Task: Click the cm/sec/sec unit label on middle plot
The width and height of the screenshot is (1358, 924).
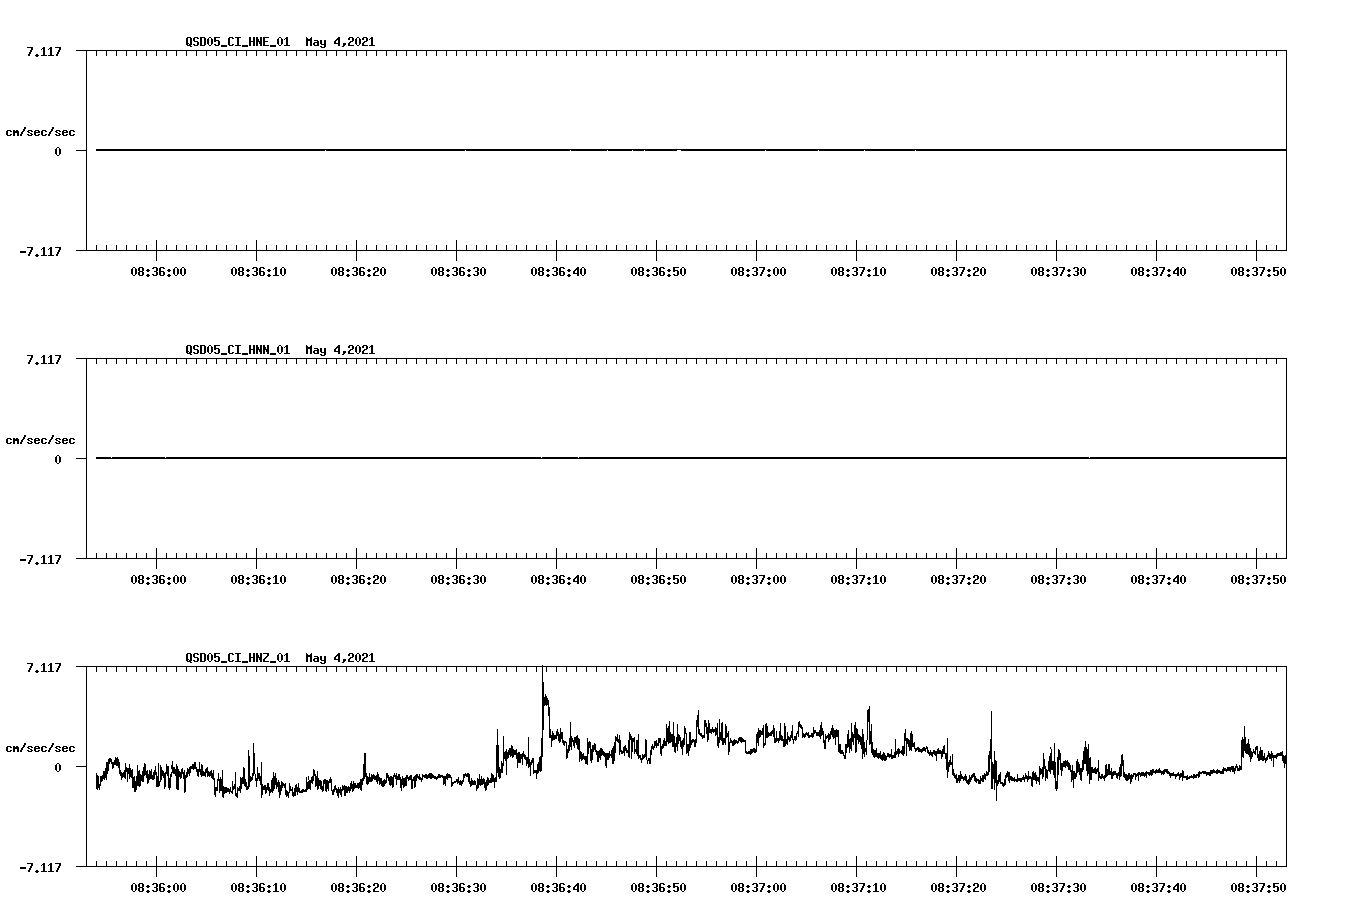Action: pos(41,439)
